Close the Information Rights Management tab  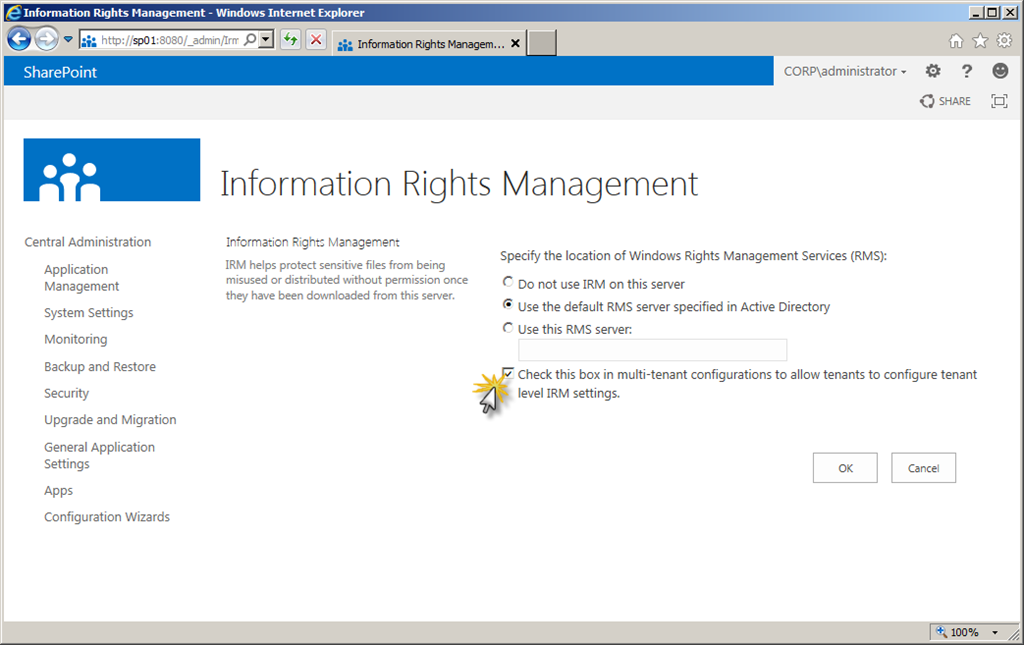coord(515,43)
